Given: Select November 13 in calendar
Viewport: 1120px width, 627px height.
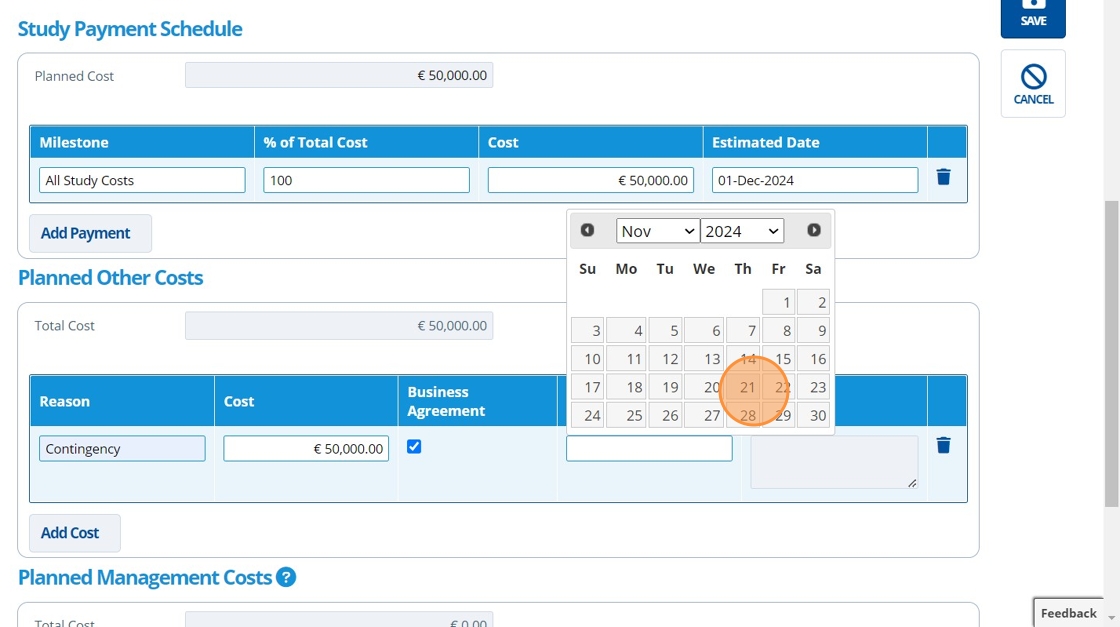Looking at the screenshot, I should (704, 358).
